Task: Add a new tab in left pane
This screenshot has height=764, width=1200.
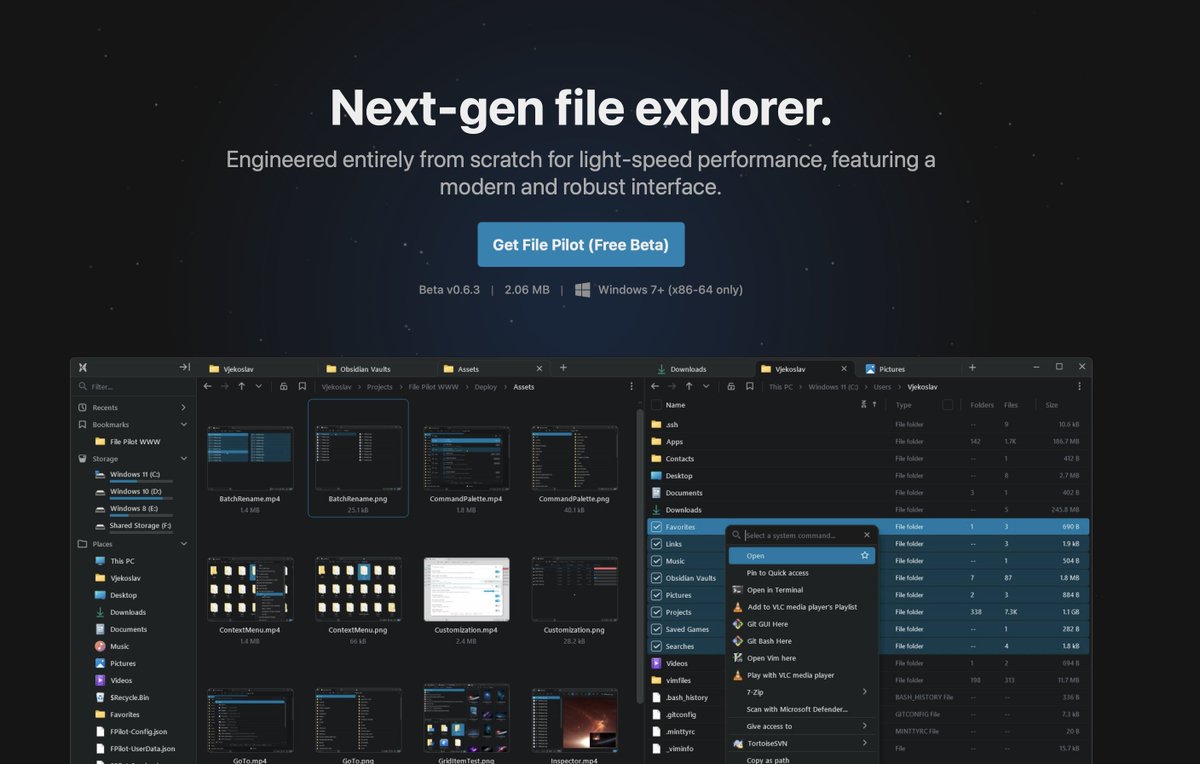Action: click(x=563, y=368)
